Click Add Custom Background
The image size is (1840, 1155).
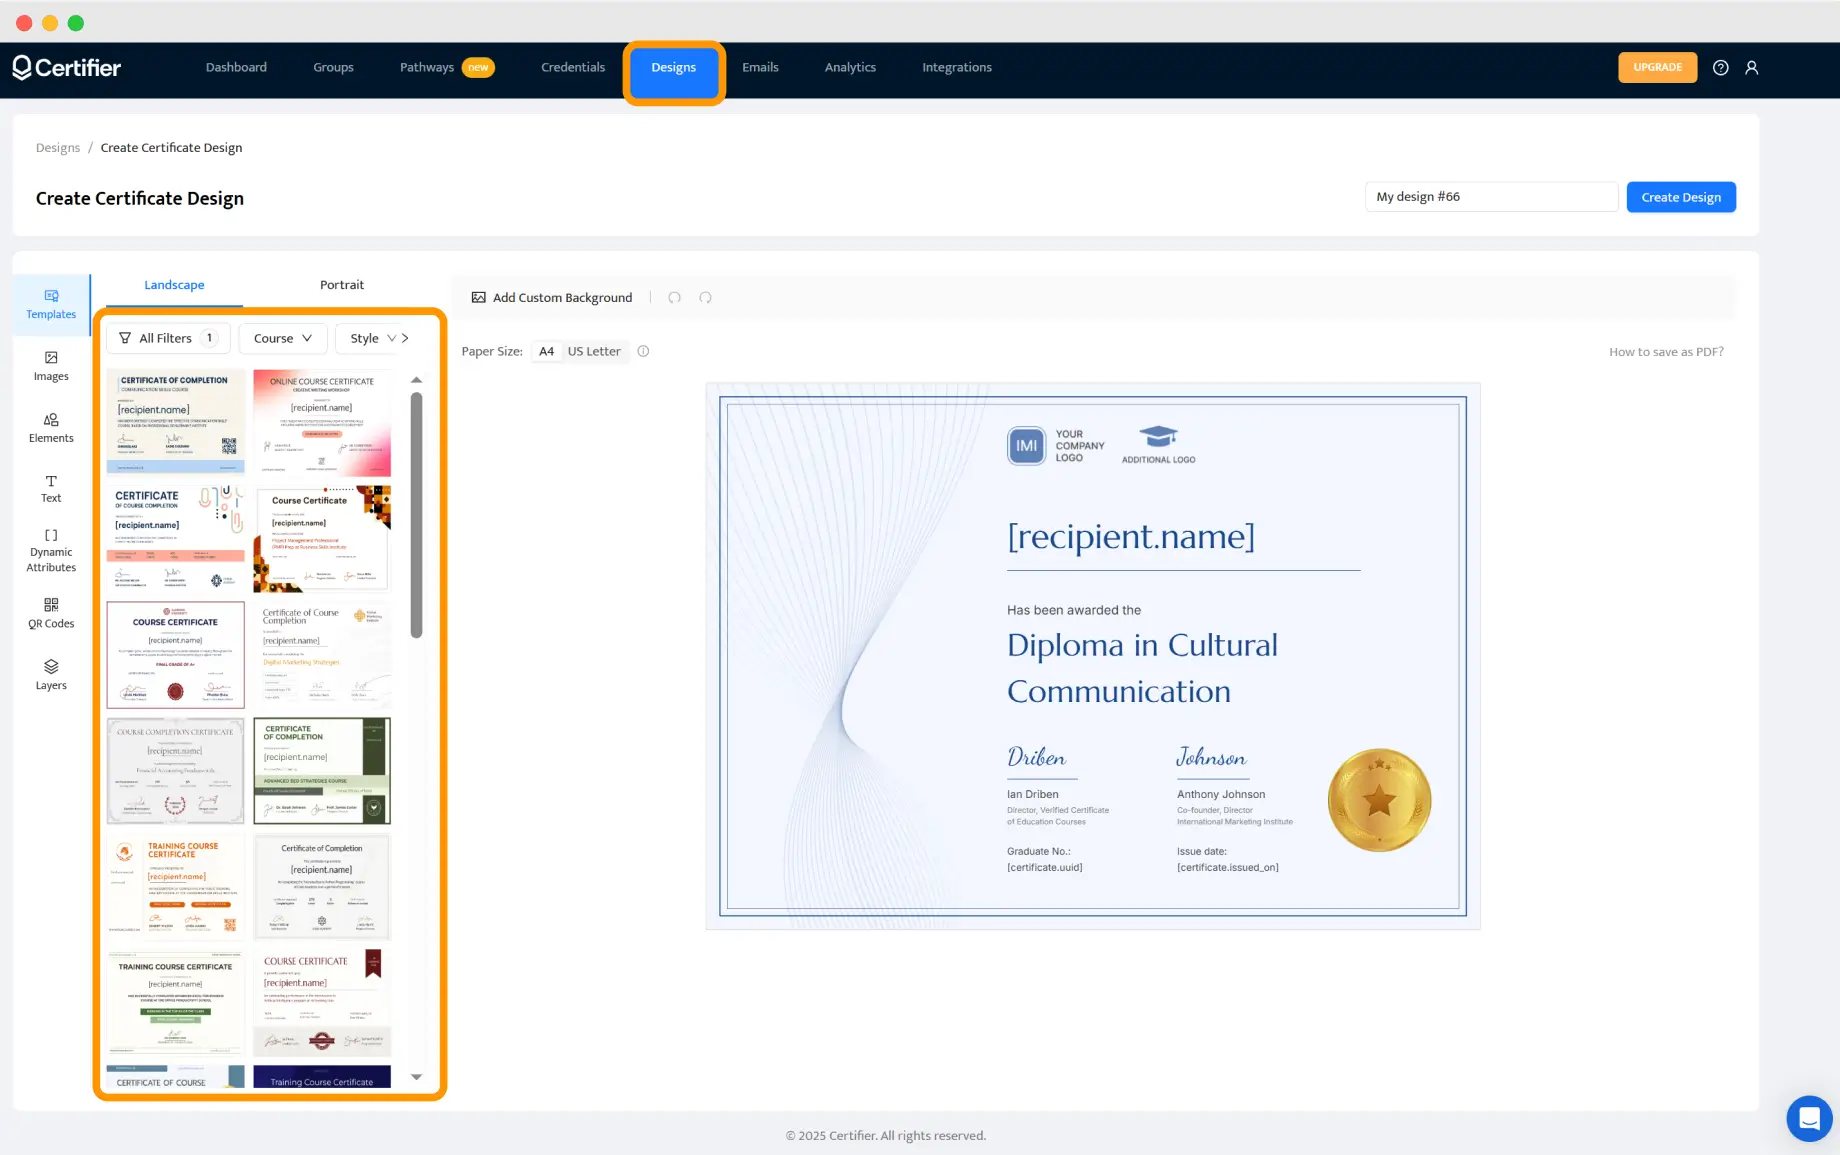pos(552,297)
